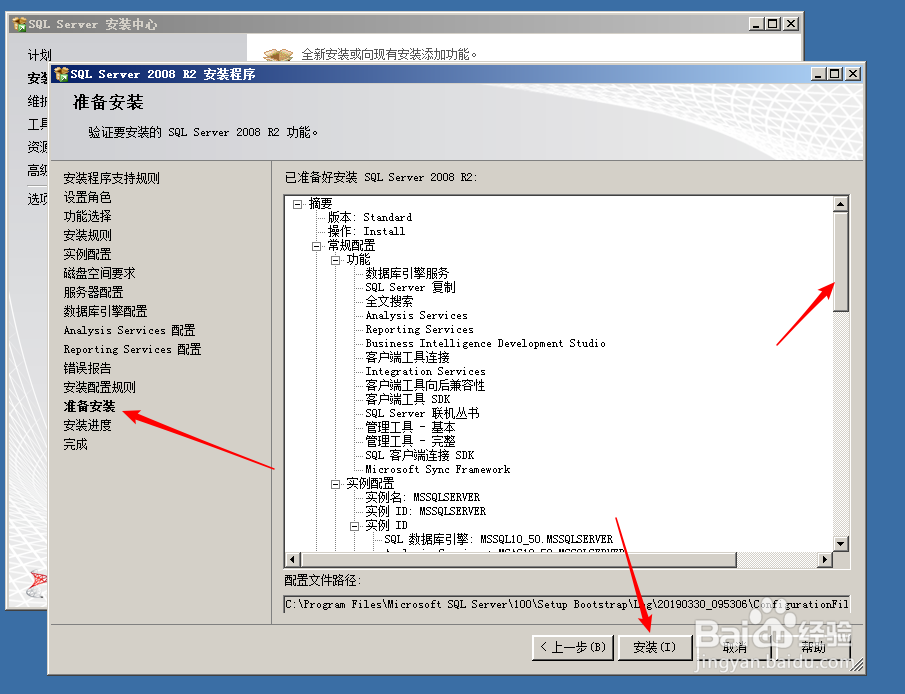Select the 客户端工具 SDK tree row

(407, 400)
